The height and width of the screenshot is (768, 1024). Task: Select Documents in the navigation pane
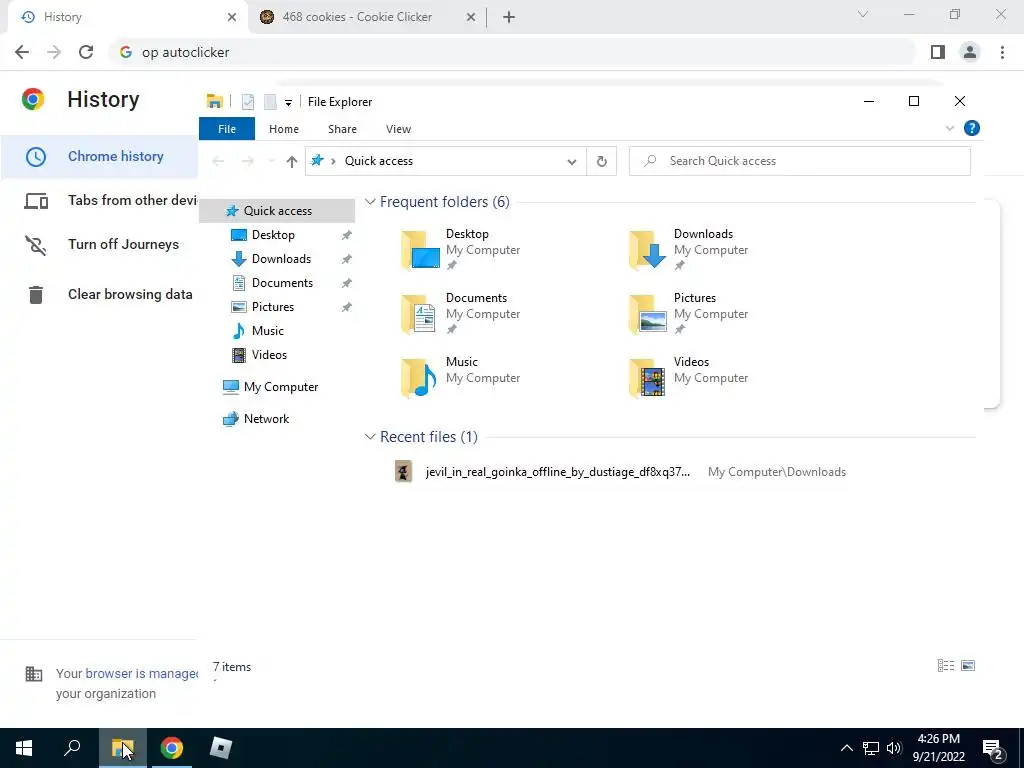[282, 283]
